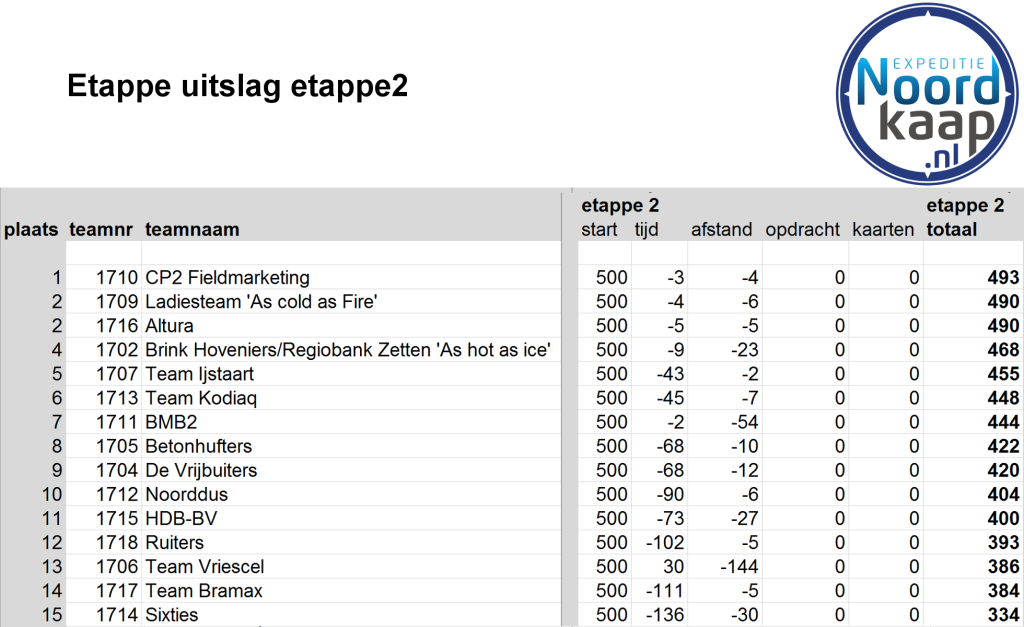Click the total score 493 cell
Screen dimensions: 1024x627
tap(1002, 278)
